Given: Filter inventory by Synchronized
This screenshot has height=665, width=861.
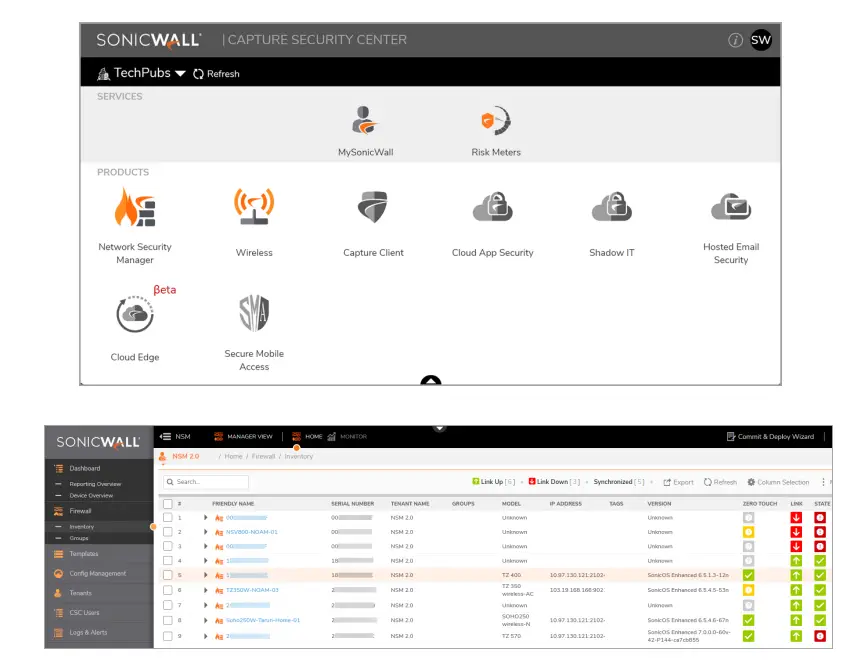Looking at the screenshot, I should click(x=619, y=482).
